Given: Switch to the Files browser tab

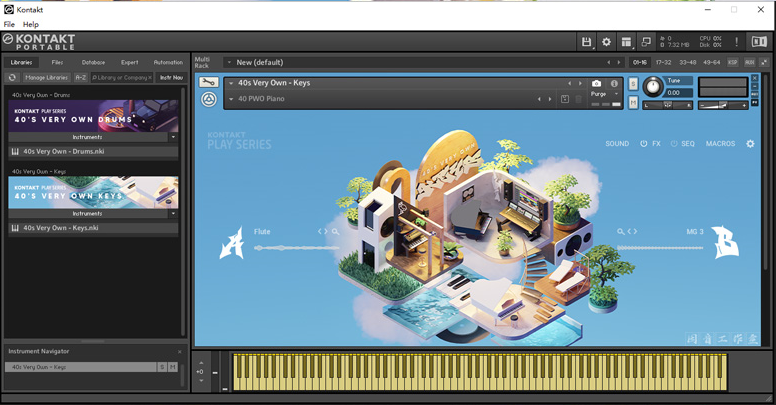Looking at the screenshot, I should 57,62.
